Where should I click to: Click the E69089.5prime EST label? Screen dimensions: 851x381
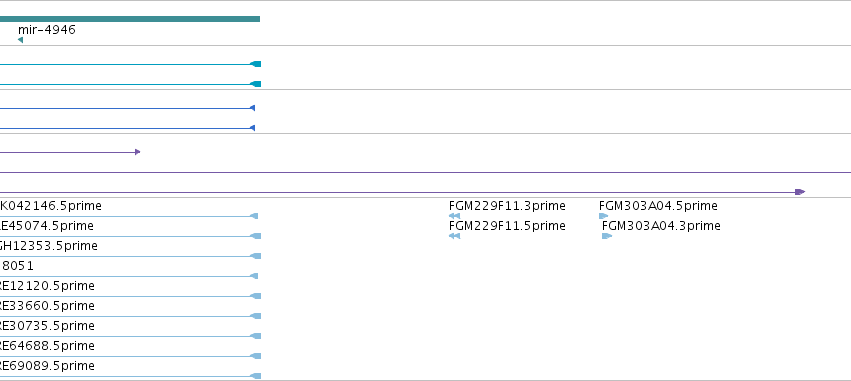point(47,366)
